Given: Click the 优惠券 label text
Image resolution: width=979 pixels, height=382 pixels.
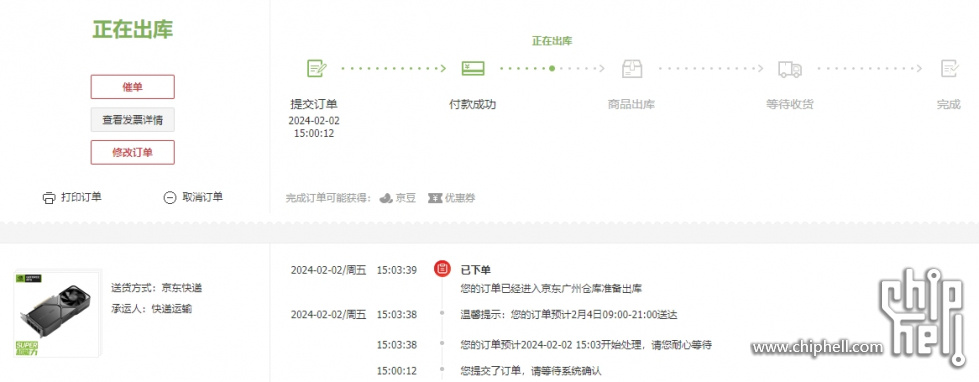Looking at the screenshot, I should (460, 198).
